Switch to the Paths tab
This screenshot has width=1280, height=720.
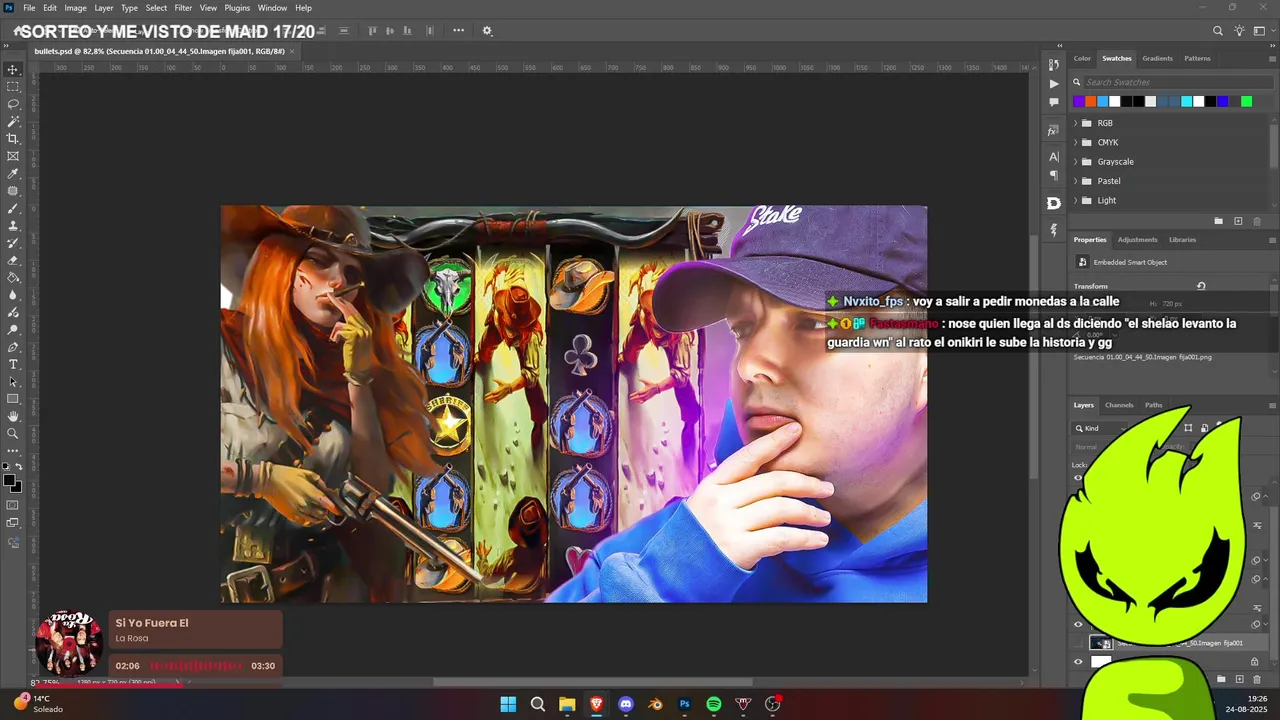[1153, 405]
